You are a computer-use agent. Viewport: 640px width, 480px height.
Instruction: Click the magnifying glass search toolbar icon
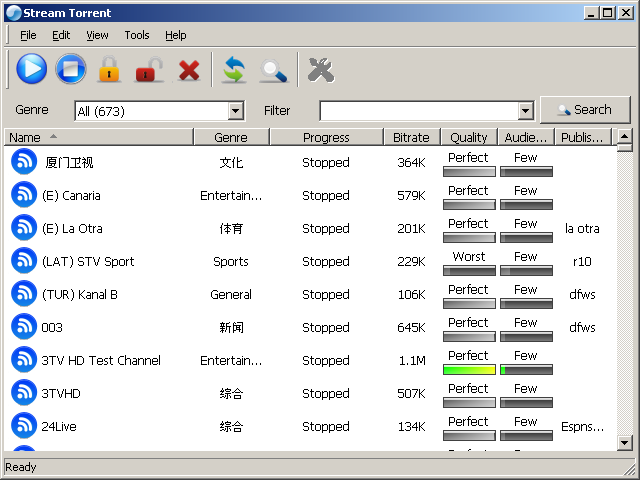click(x=273, y=70)
